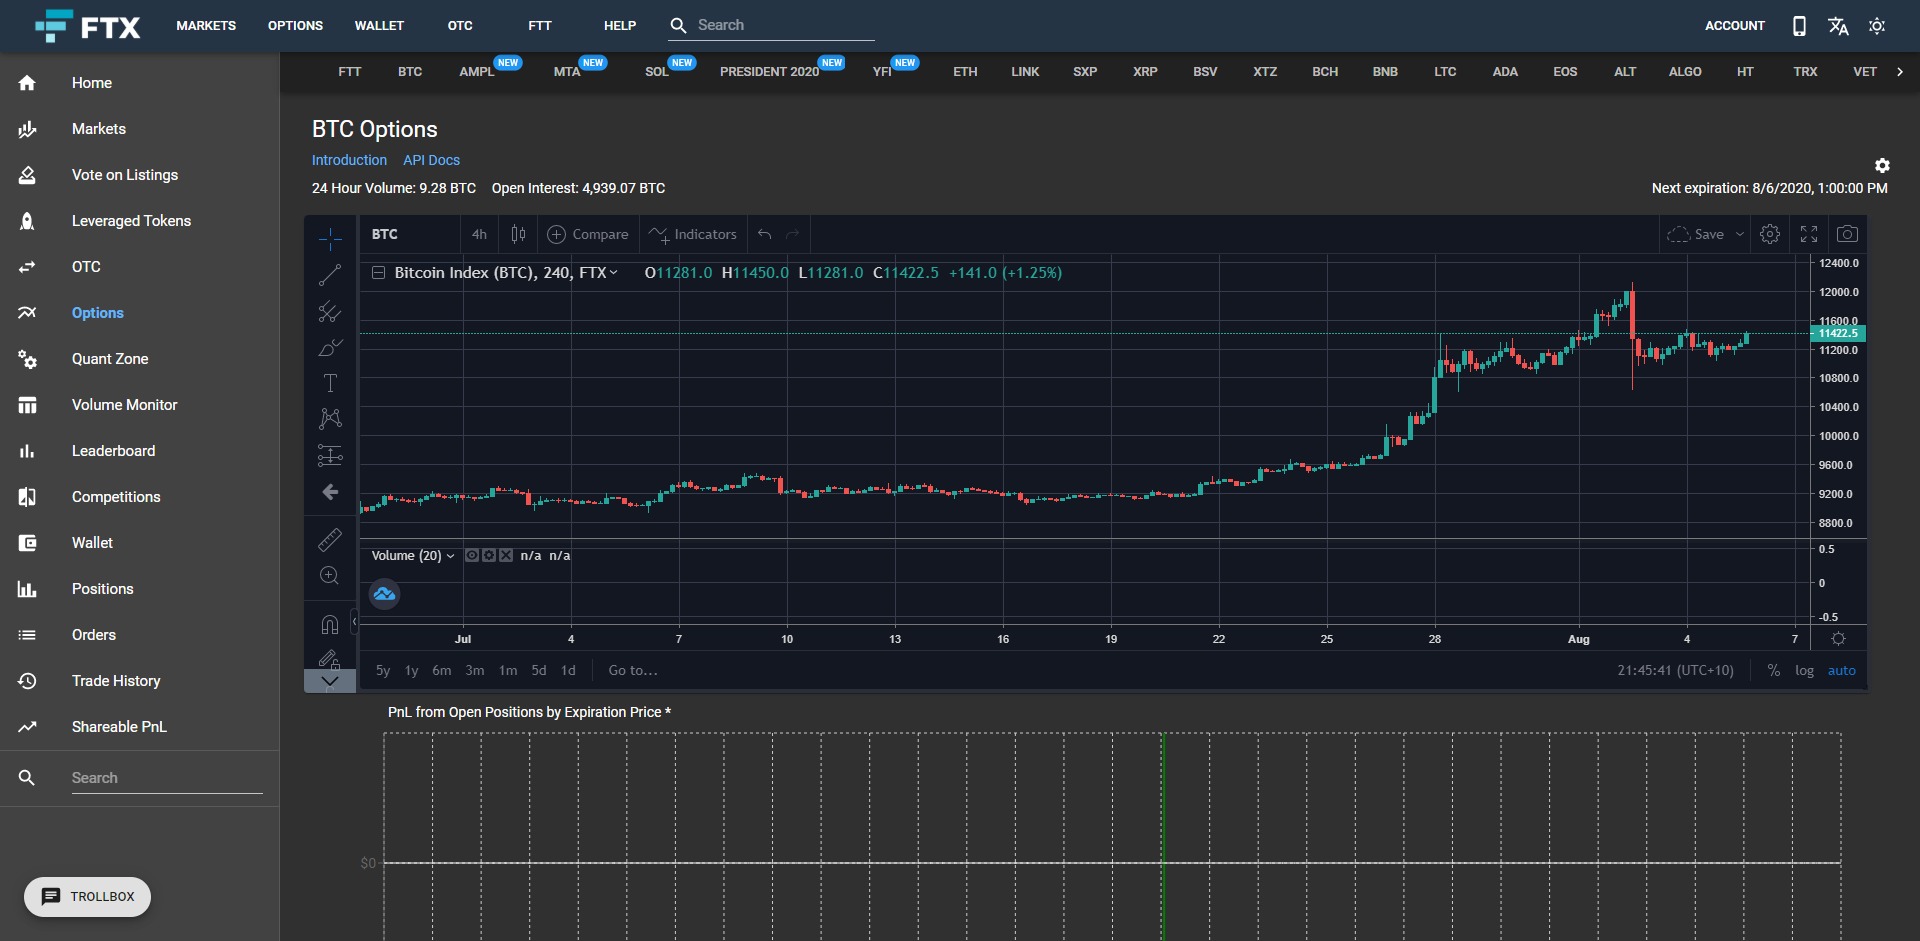The image size is (1920, 941).
Task: Click the sidebar Search field
Action: click(167, 778)
